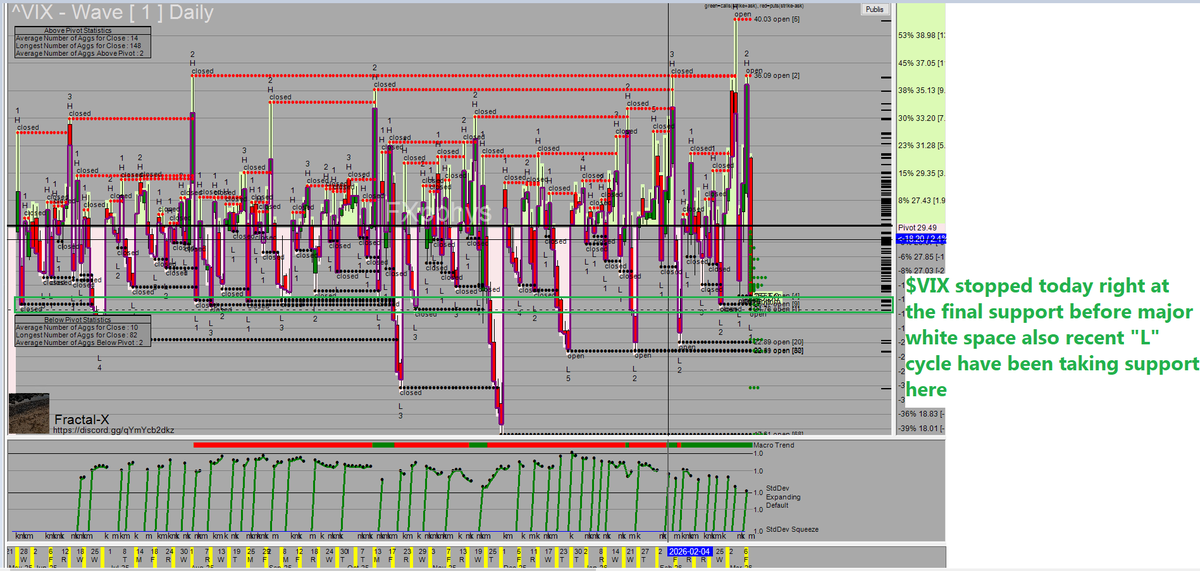Viewport: 1200px width, 571px height.
Task: Click the 'Average Number of Aggs Below Pivot : 2' line
Action: [81, 341]
